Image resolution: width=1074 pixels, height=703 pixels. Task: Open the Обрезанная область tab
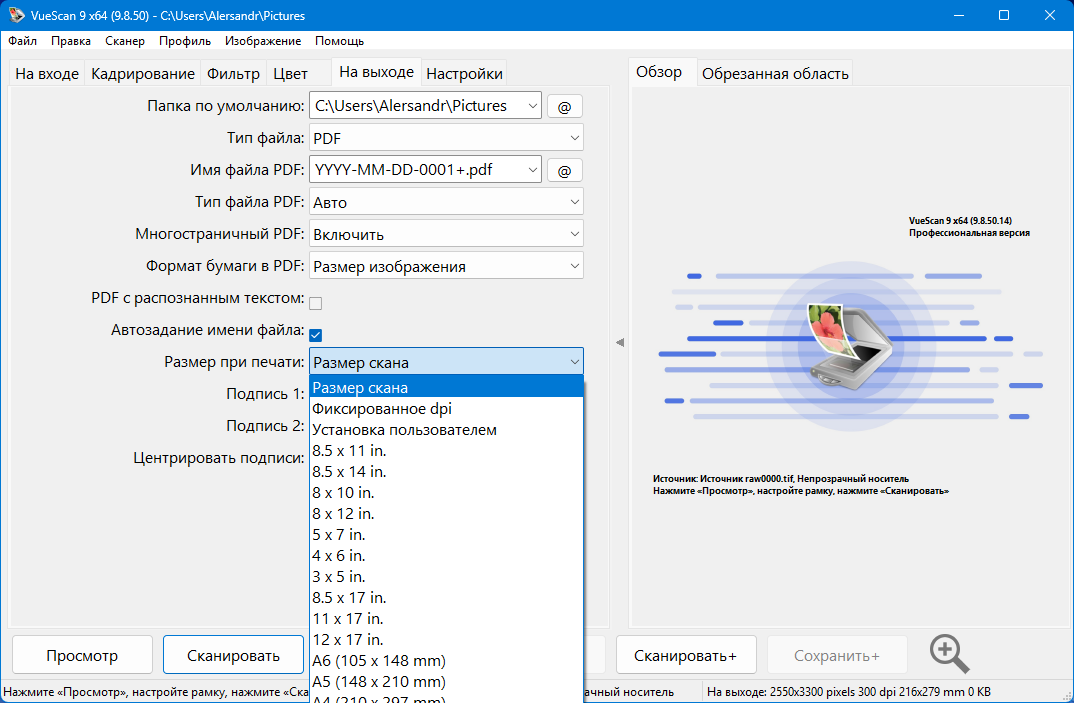click(775, 74)
